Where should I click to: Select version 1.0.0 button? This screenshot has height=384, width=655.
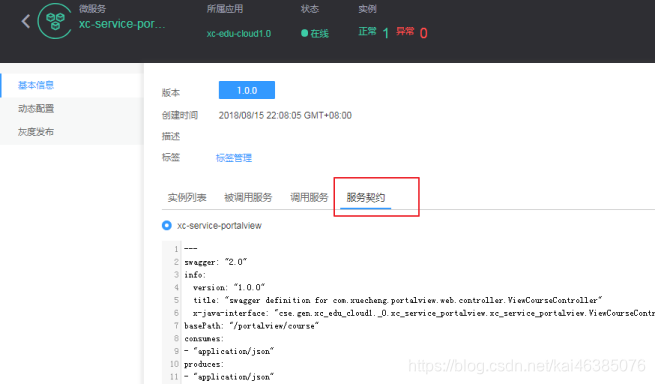[x=247, y=90]
